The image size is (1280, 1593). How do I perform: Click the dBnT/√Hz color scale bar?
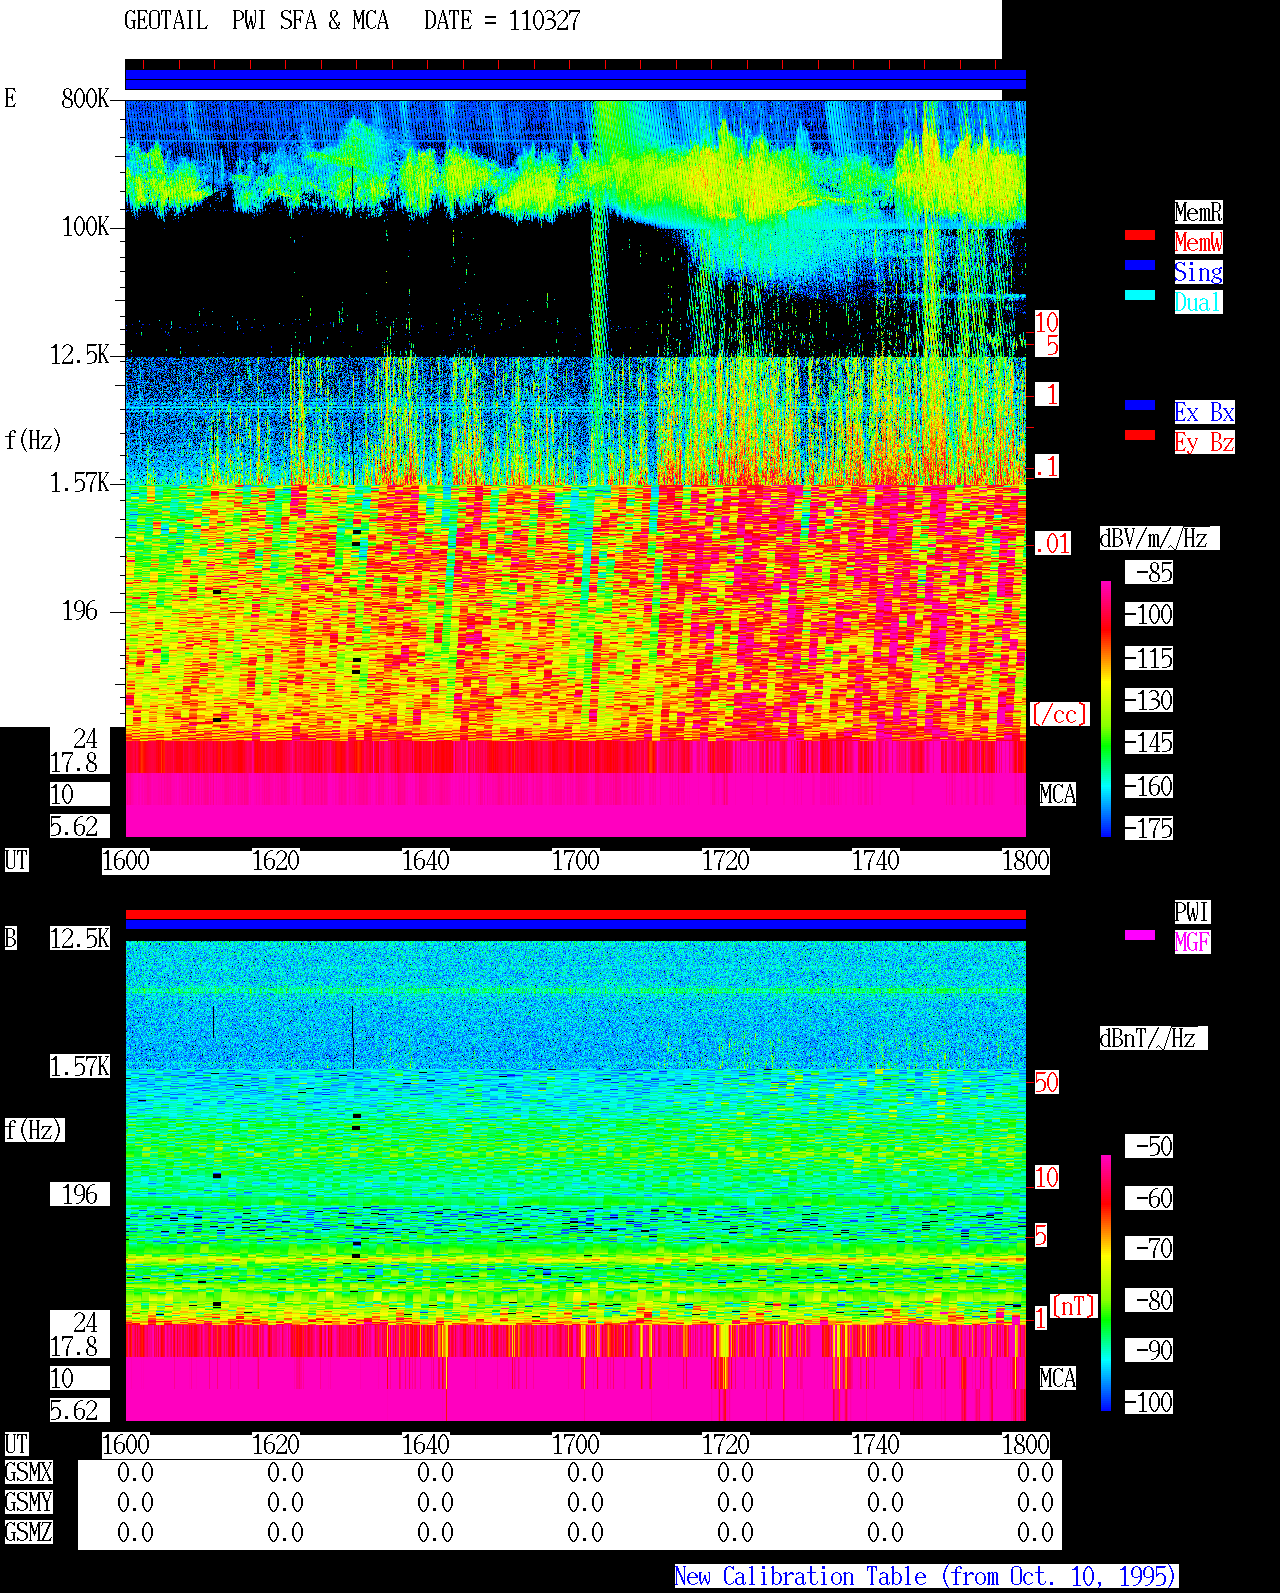(1106, 1283)
